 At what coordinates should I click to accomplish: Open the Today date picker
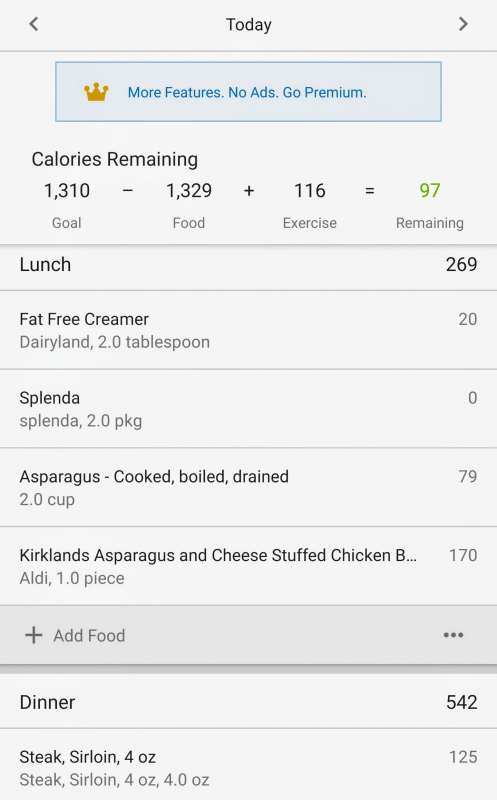tap(248, 24)
